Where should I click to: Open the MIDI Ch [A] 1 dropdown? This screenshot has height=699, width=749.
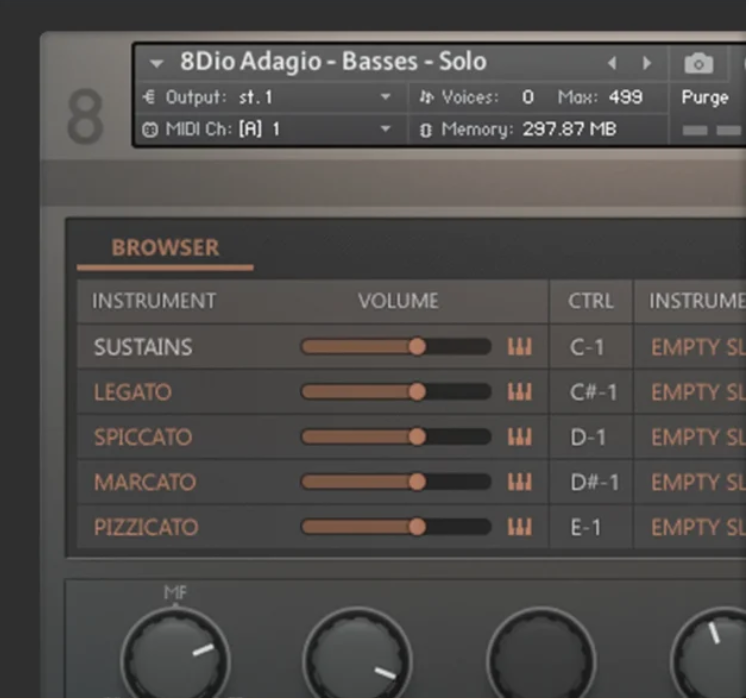point(385,129)
